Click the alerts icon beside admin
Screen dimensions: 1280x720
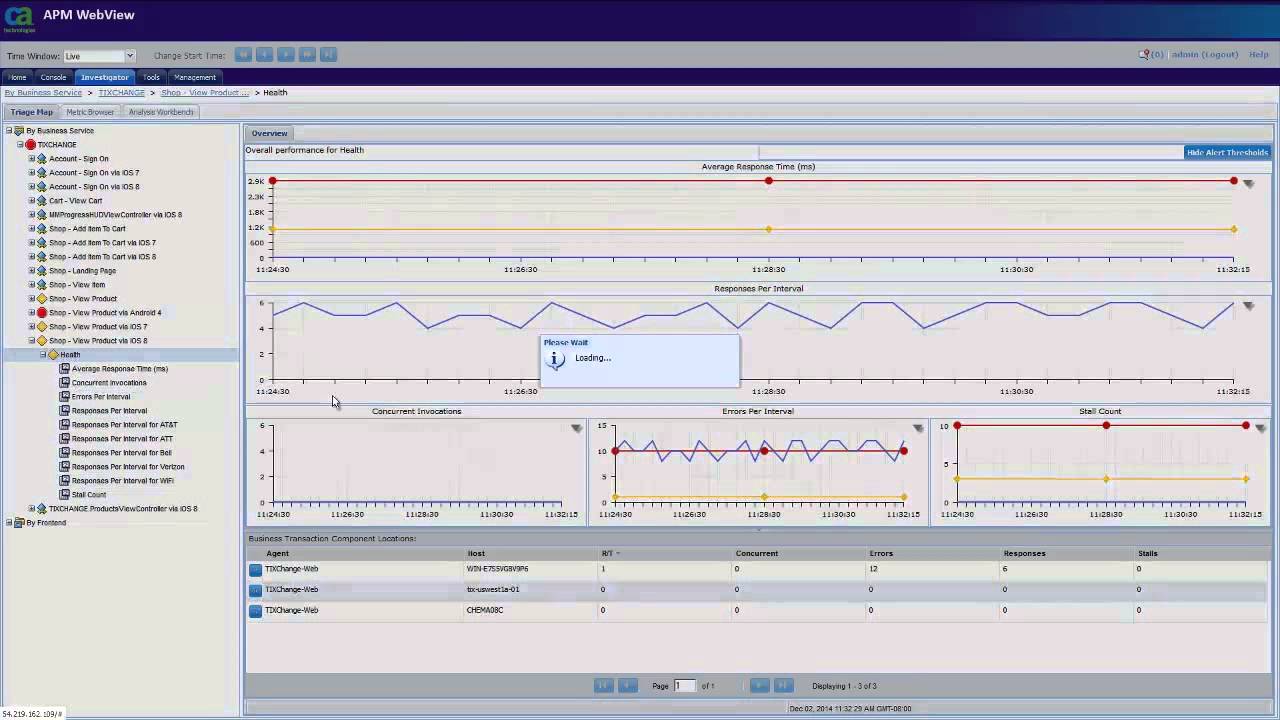[1144, 55]
